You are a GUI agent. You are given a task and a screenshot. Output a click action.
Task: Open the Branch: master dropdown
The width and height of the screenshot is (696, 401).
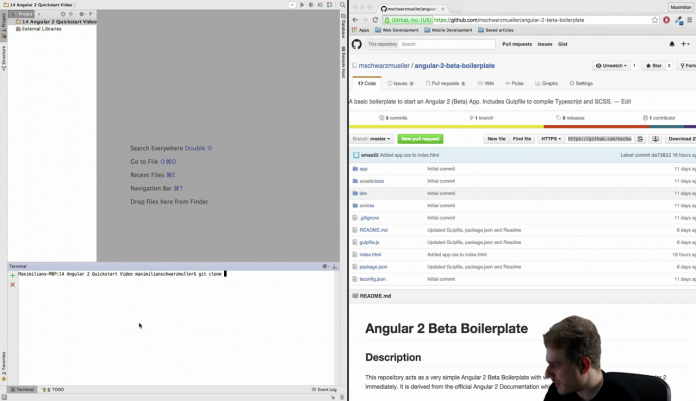tap(372, 139)
